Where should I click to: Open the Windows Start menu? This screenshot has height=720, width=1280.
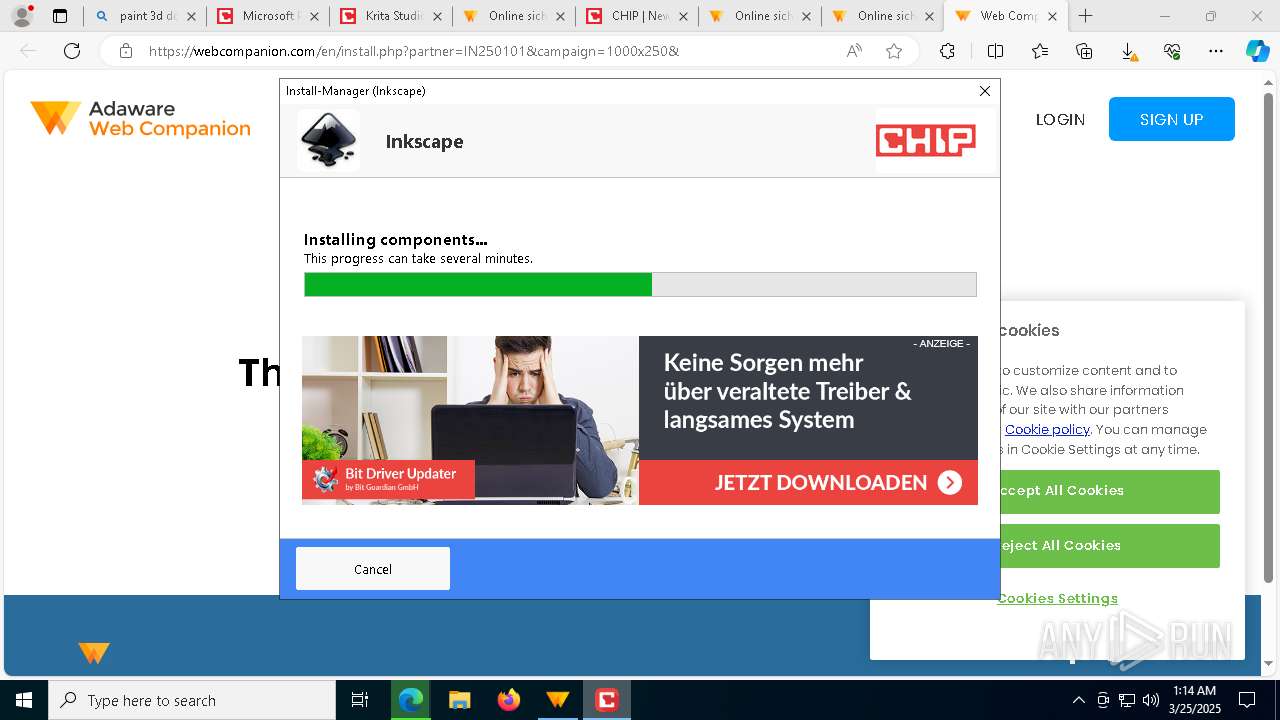point(24,700)
